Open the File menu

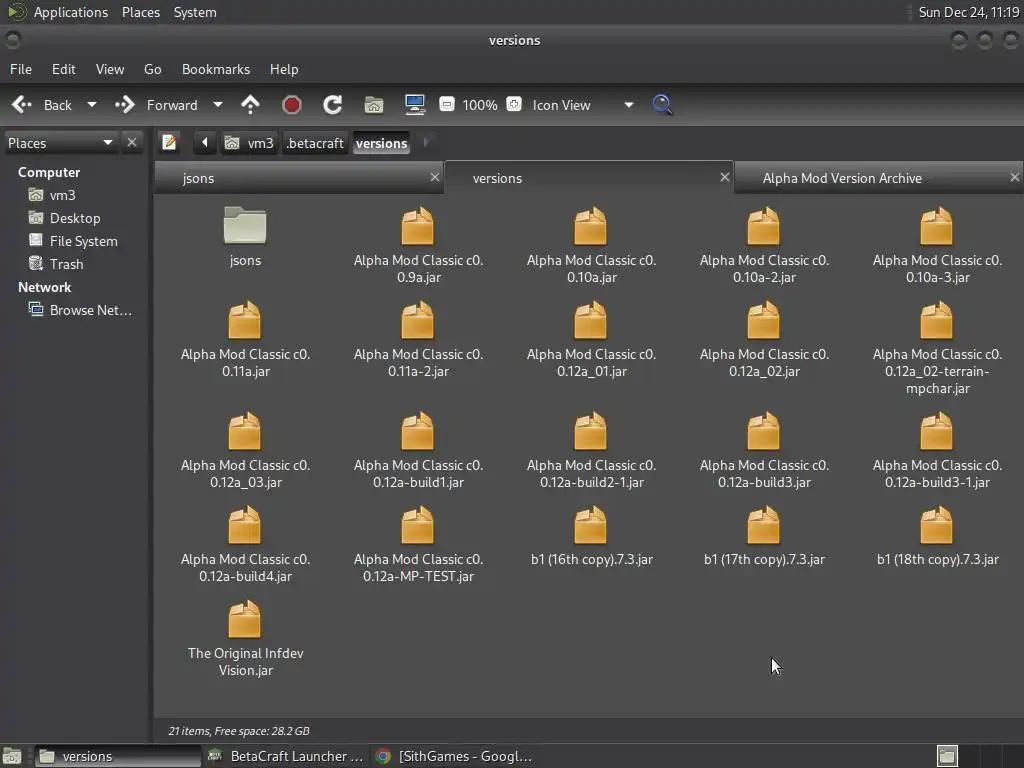pyautogui.click(x=20, y=69)
